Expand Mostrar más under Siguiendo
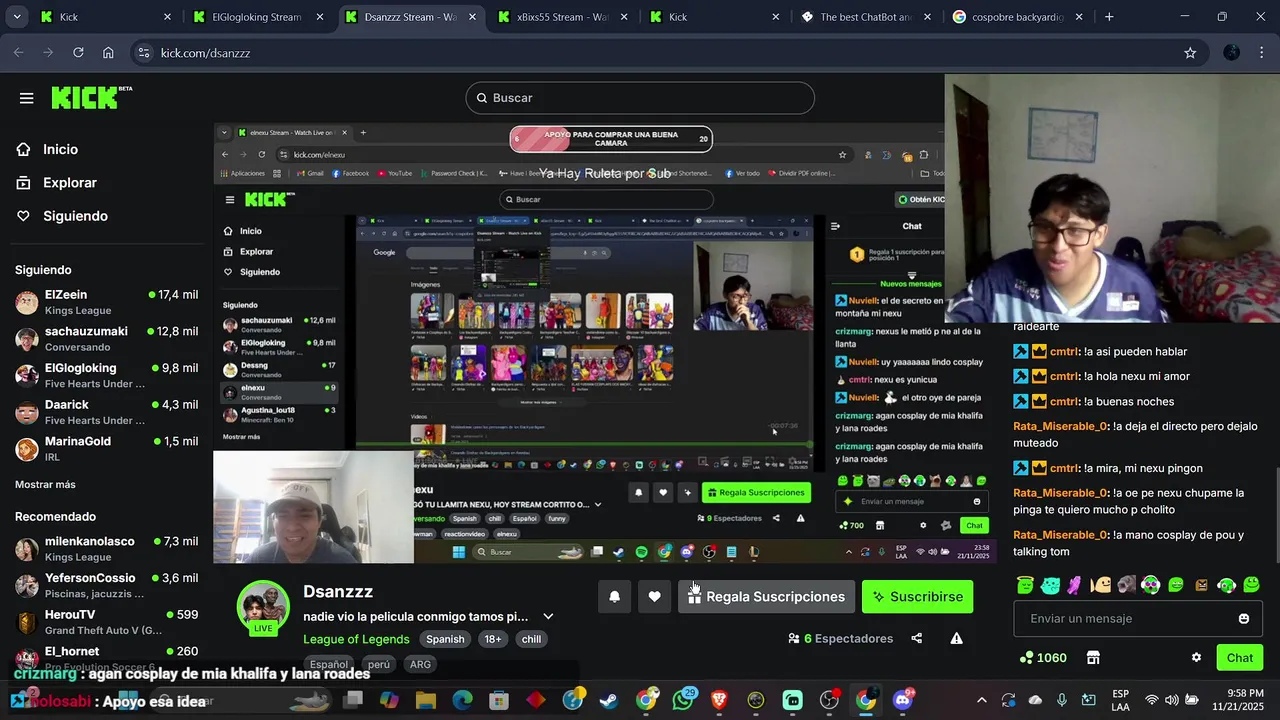This screenshot has height=720, width=1280. tap(45, 484)
